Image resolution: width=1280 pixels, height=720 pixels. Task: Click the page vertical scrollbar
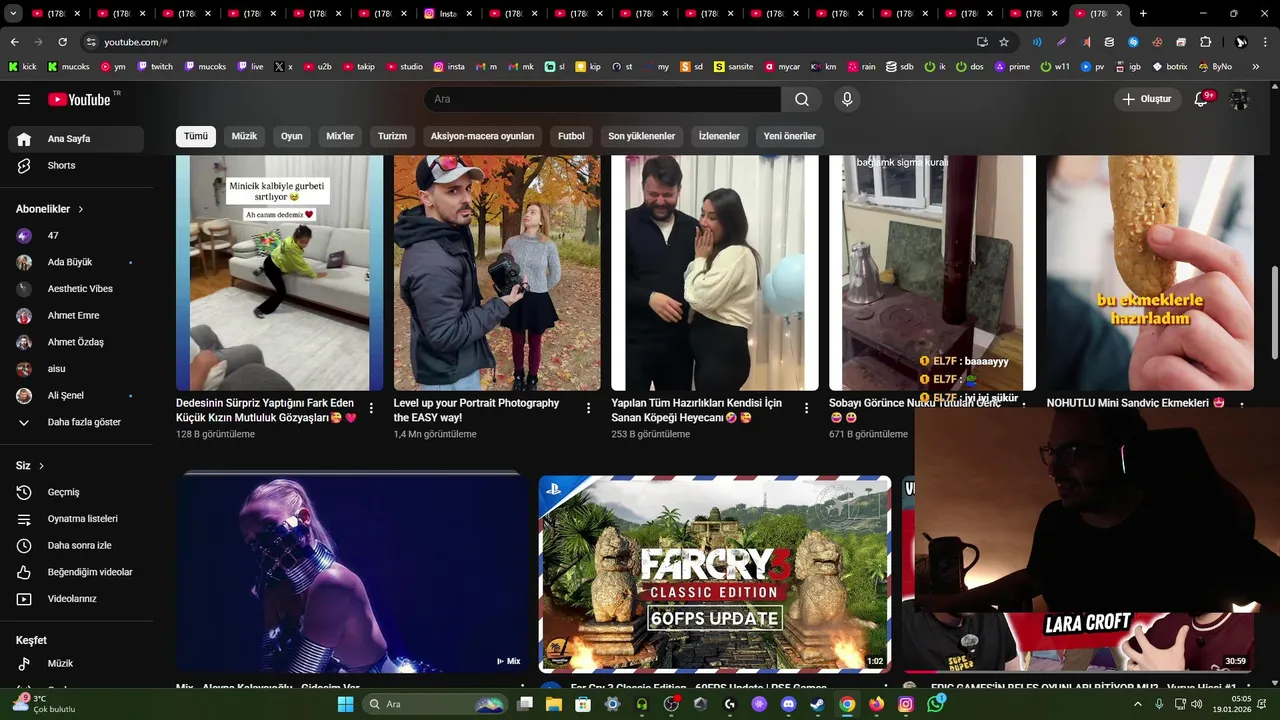[1274, 313]
